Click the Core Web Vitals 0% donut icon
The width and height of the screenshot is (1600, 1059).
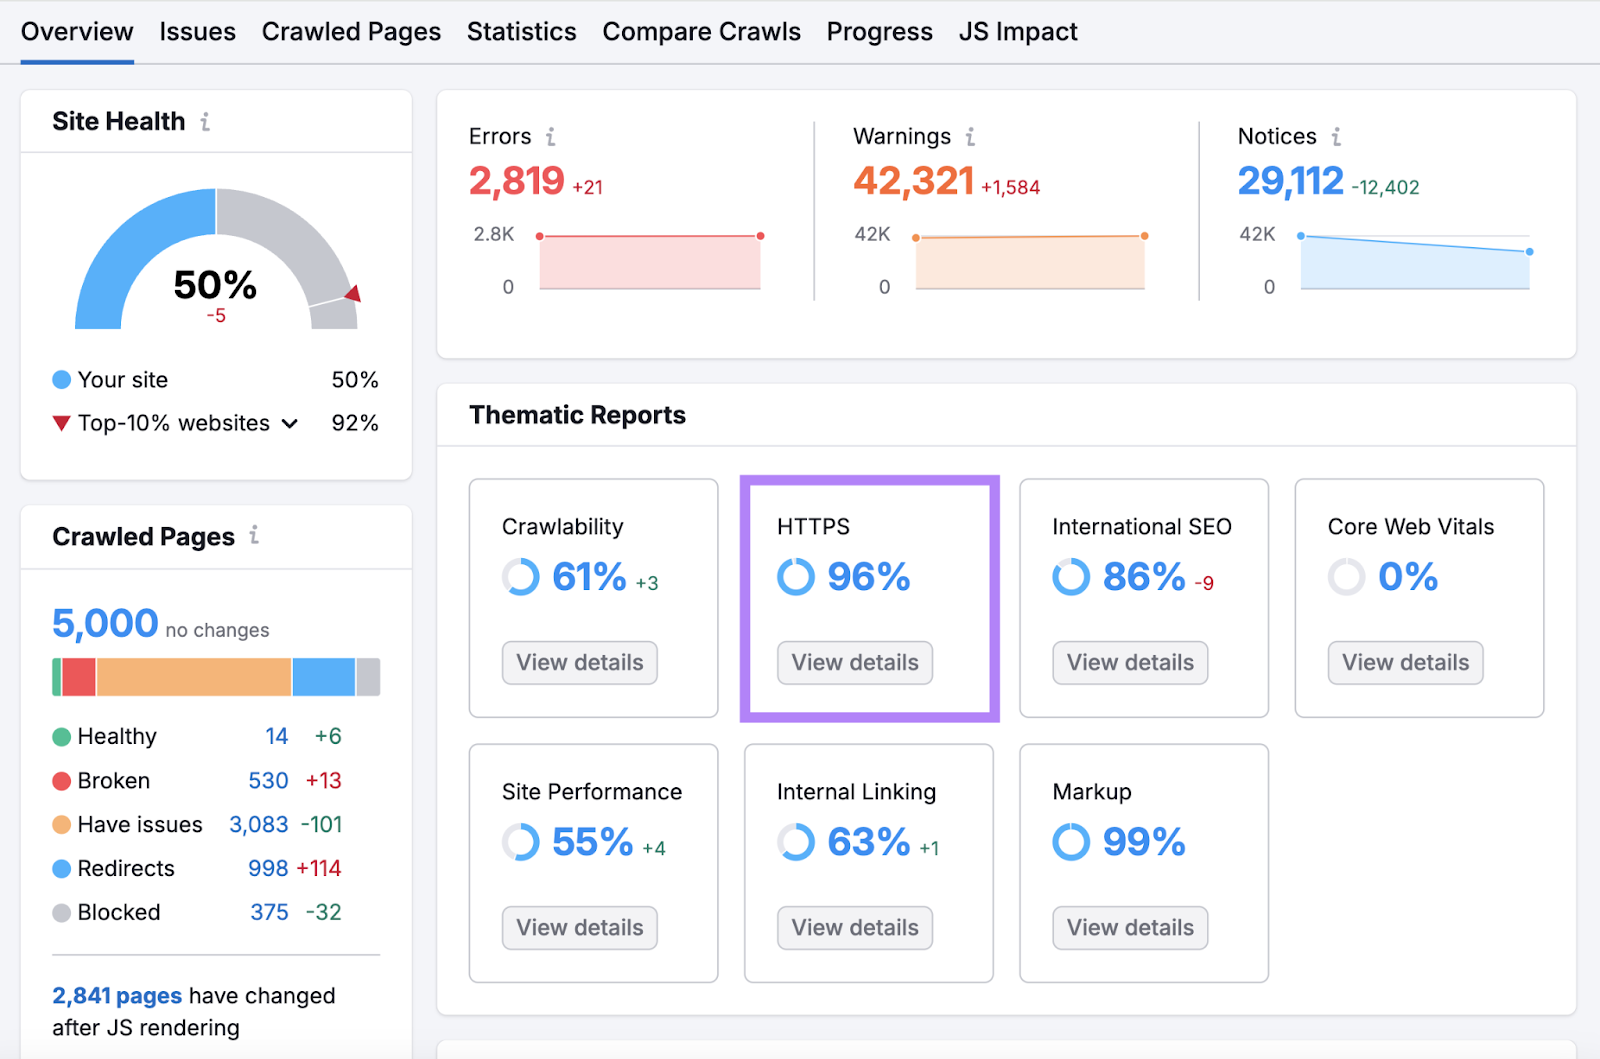tap(1346, 577)
